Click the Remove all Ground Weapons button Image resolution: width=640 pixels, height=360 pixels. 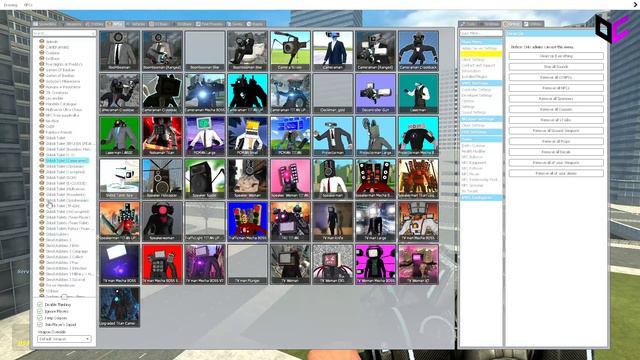(x=556, y=131)
